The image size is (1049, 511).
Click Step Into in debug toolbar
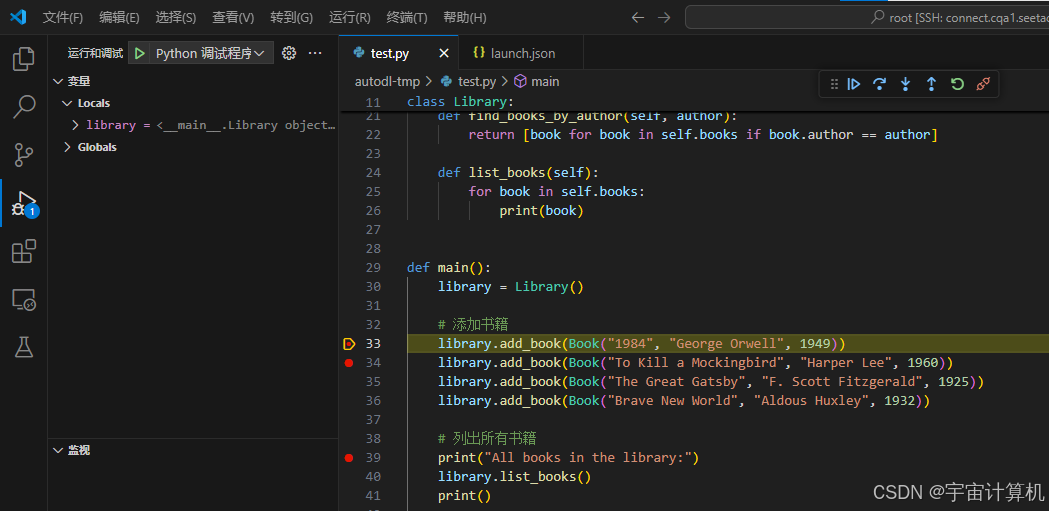pyautogui.click(x=905, y=84)
